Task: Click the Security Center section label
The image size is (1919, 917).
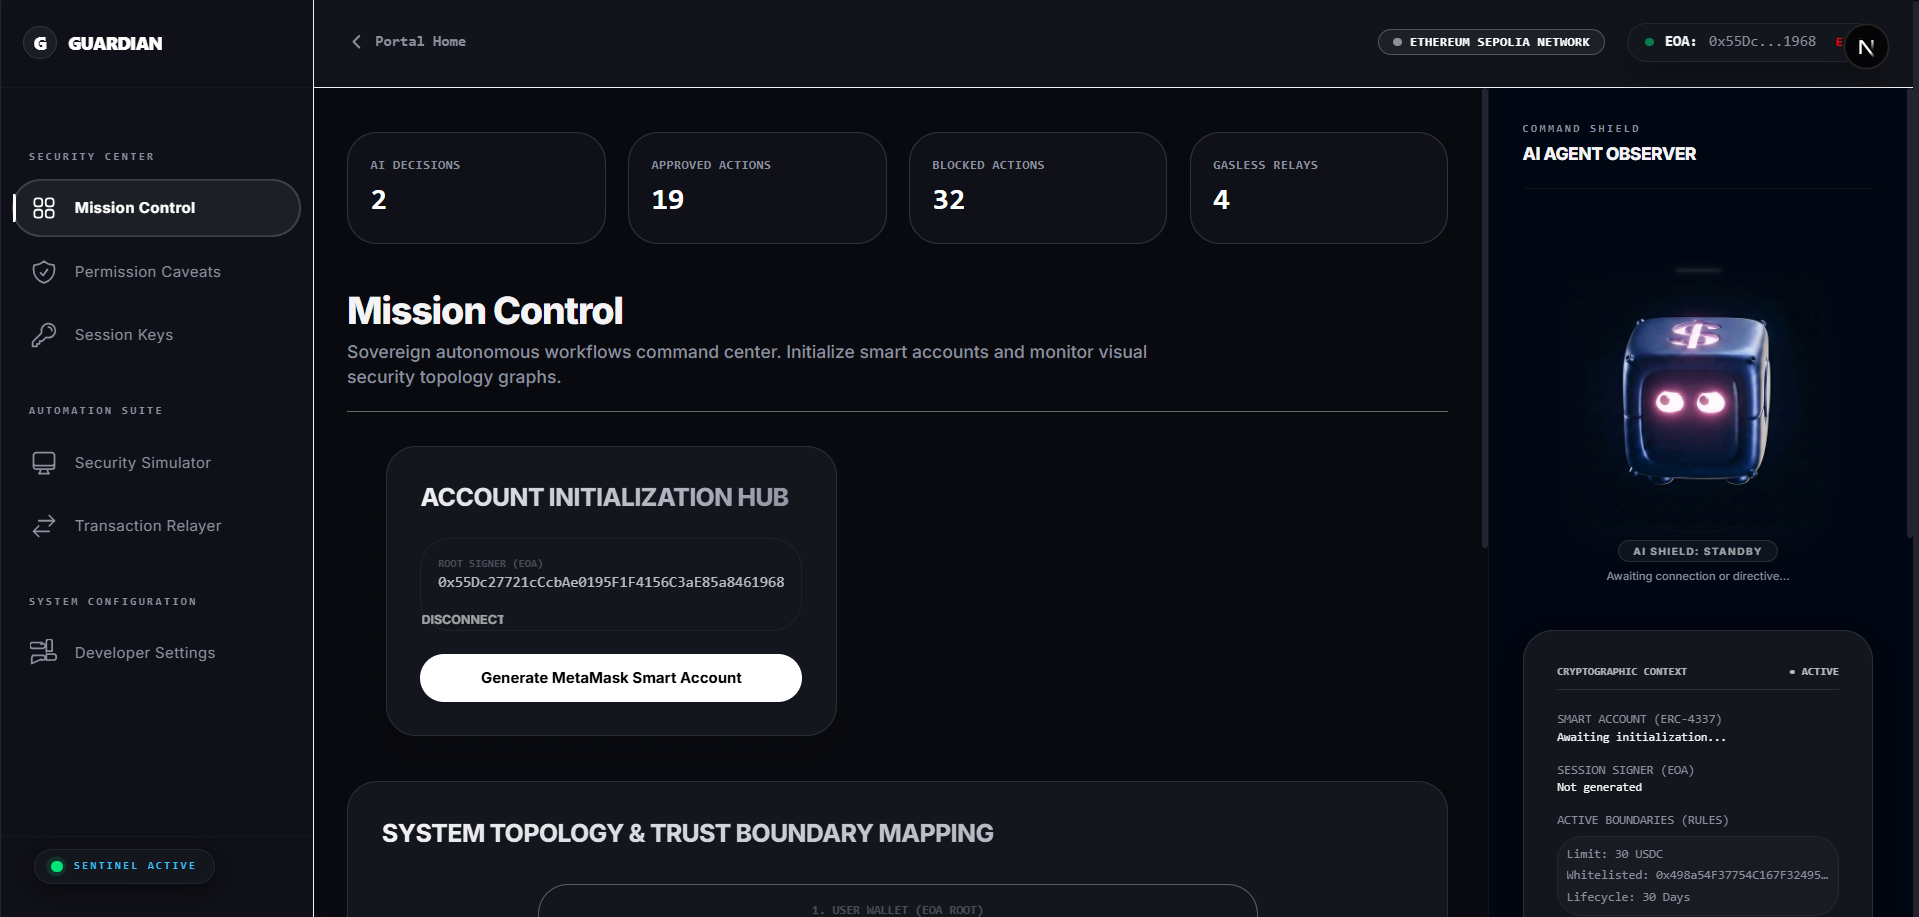Action: click(x=91, y=157)
